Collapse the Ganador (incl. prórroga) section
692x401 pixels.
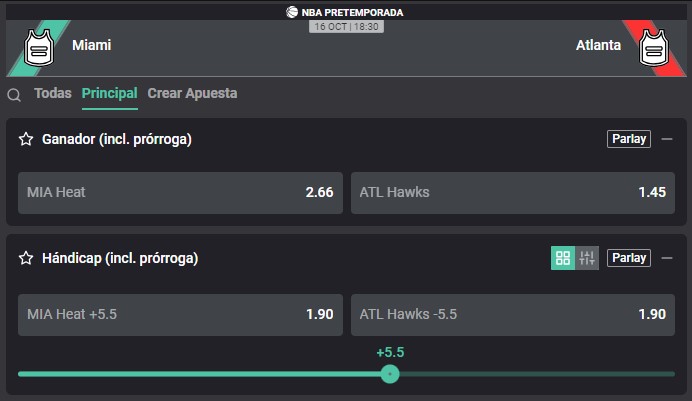(667, 139)
